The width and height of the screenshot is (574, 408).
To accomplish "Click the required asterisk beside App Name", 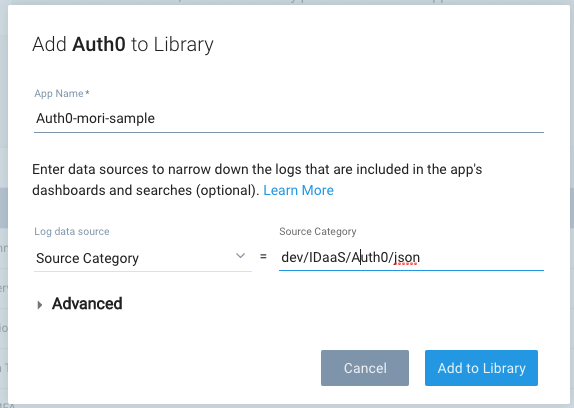I will coord(87,93).
